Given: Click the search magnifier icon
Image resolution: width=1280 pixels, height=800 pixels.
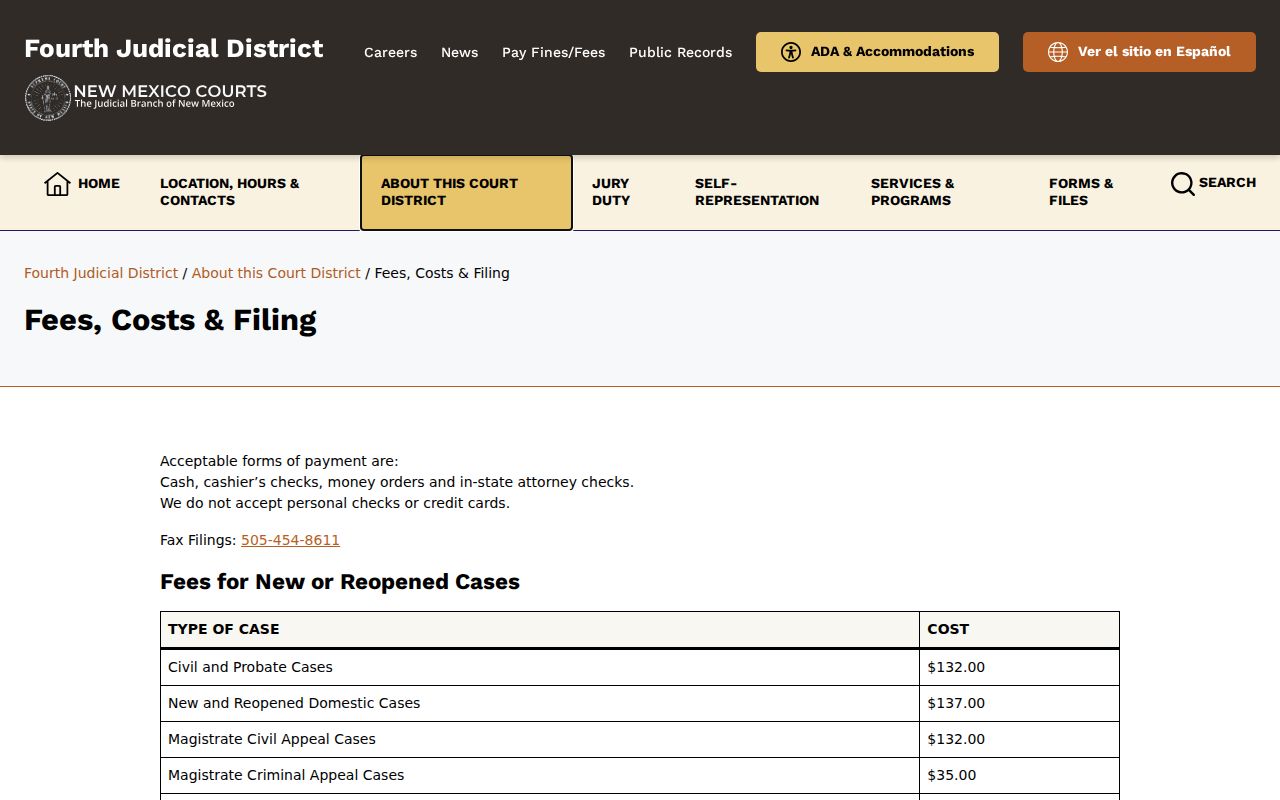Looking at the screenshot, I should 1182,184.
